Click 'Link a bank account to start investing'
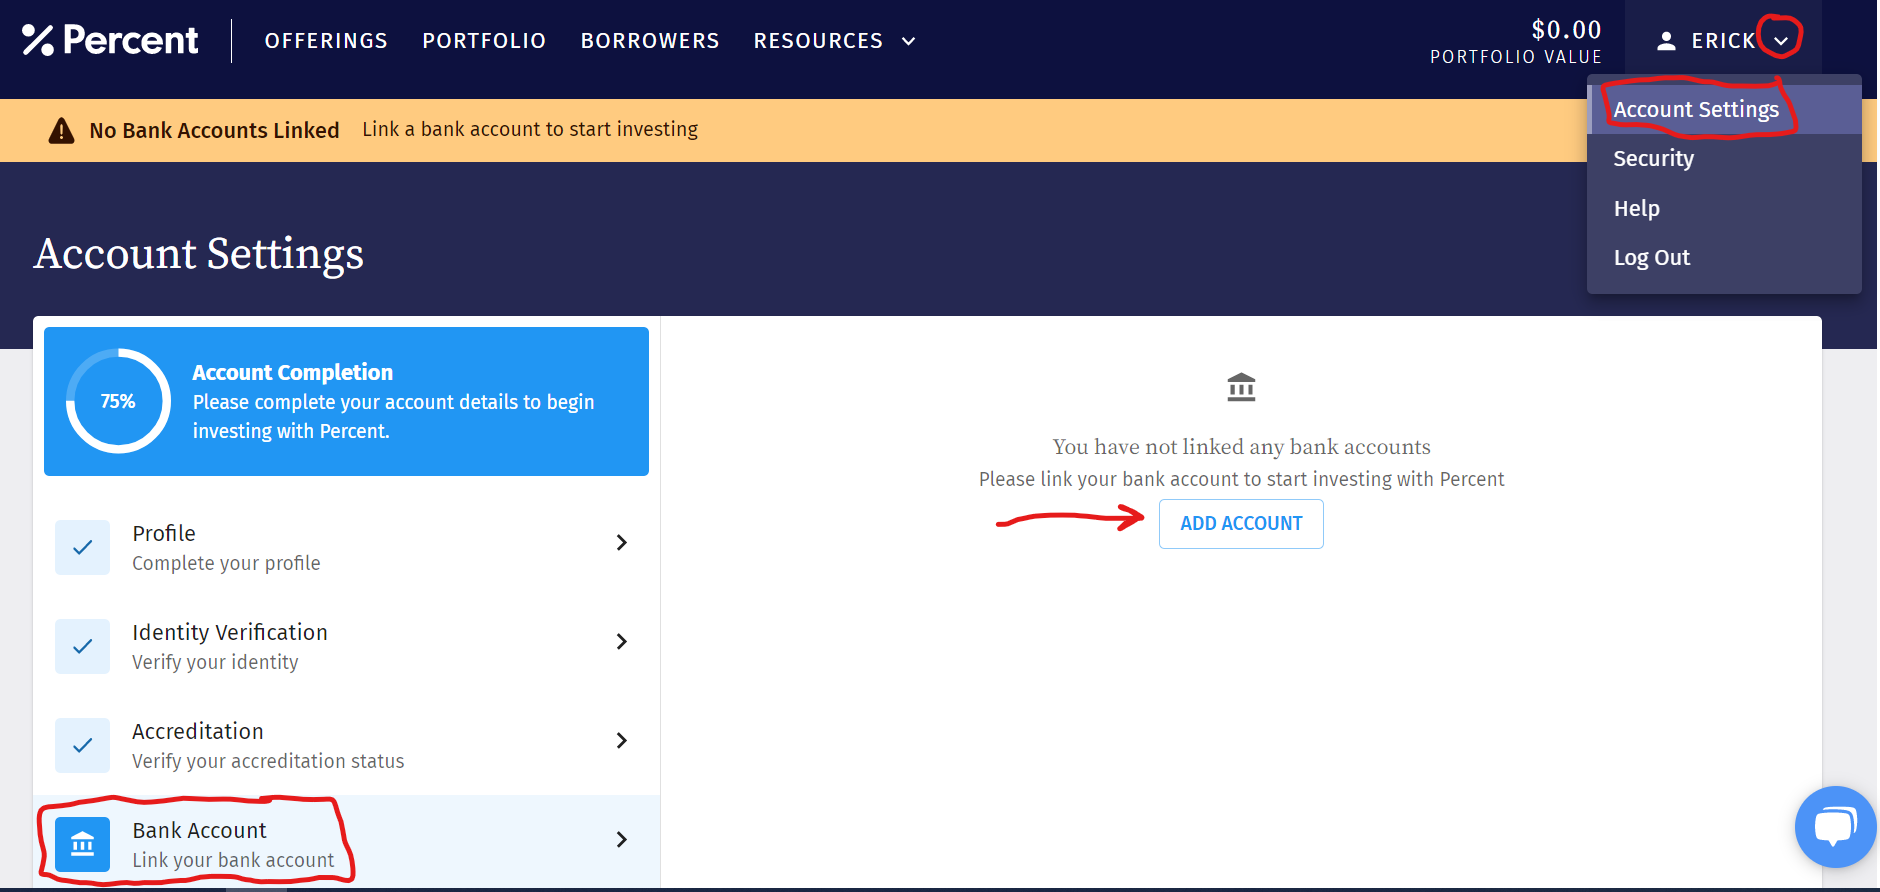 click(x=530, y=130)
